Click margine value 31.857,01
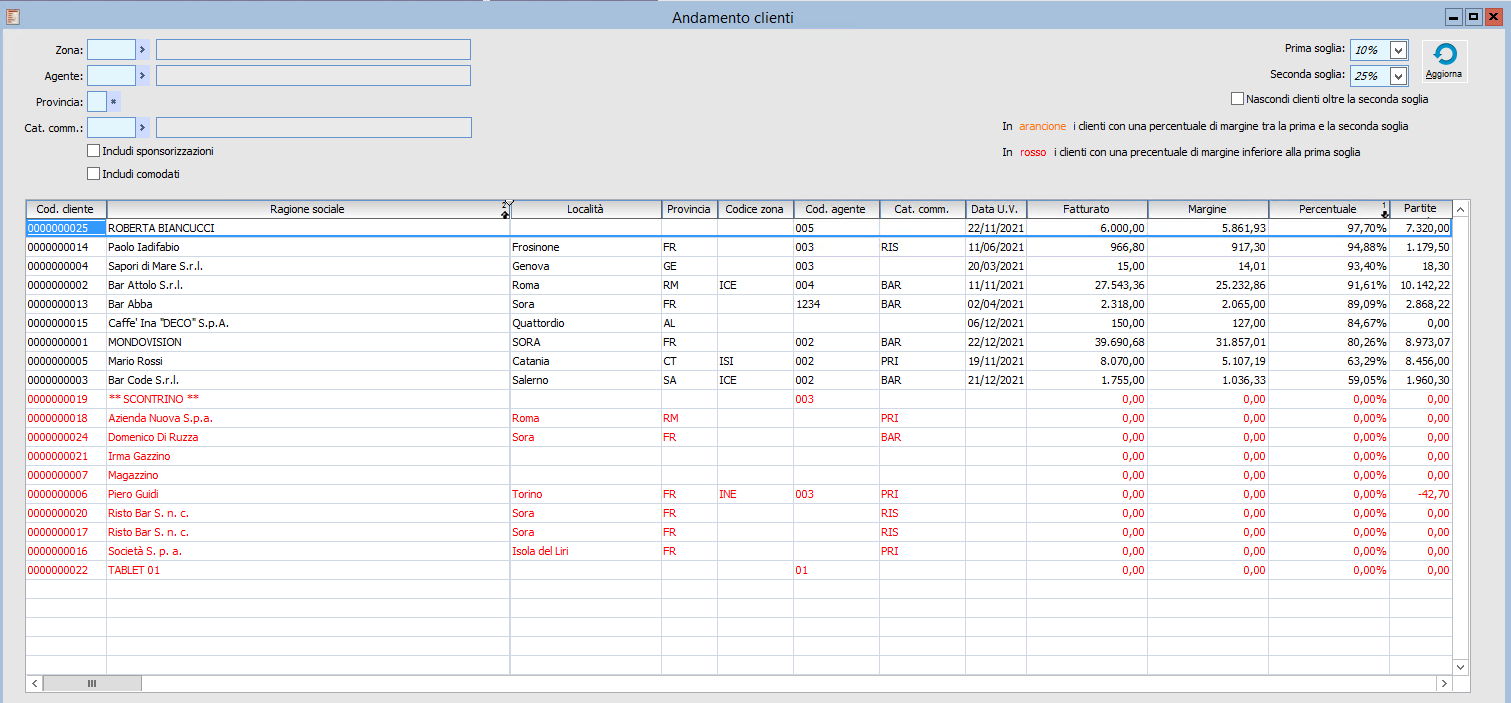This screenshot has height=703, width=1511. coord(1241,342)
